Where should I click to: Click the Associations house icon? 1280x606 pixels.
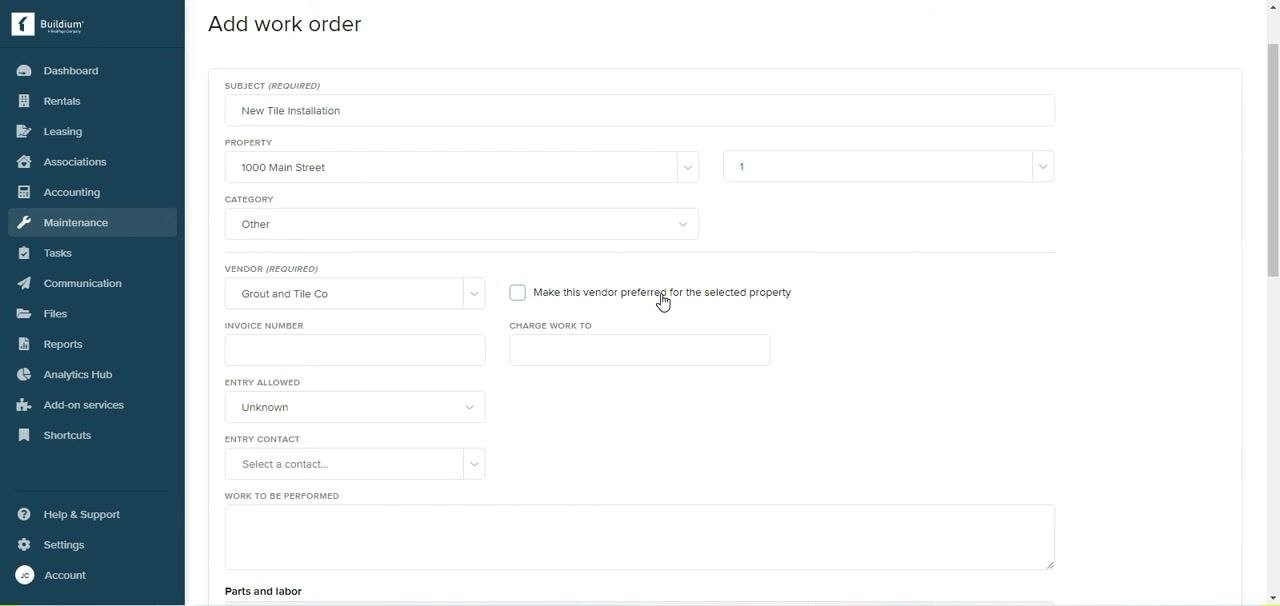click(24, 162)
